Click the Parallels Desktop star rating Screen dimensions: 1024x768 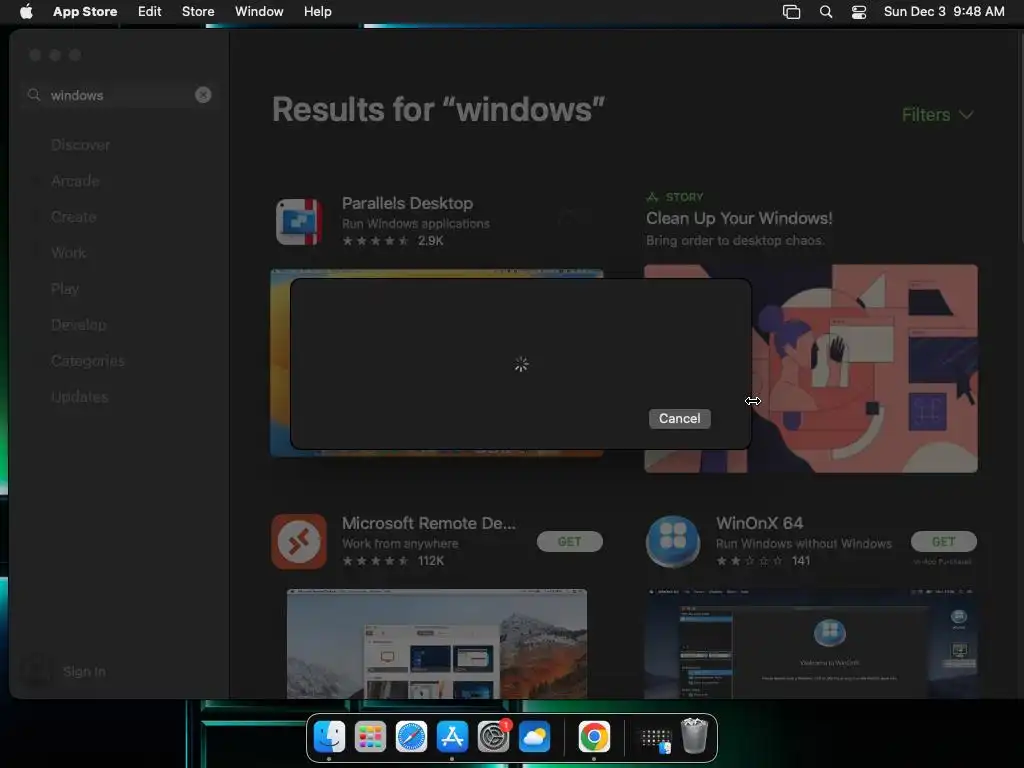(376, 241)
